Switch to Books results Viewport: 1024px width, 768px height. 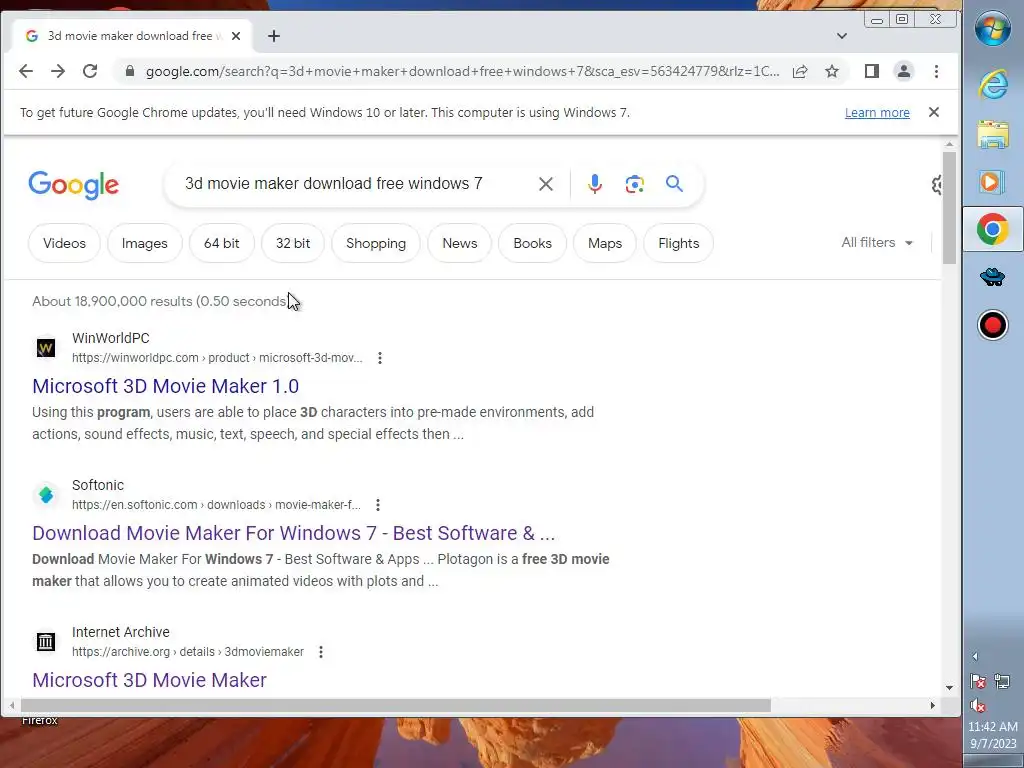tap(532, 243)
